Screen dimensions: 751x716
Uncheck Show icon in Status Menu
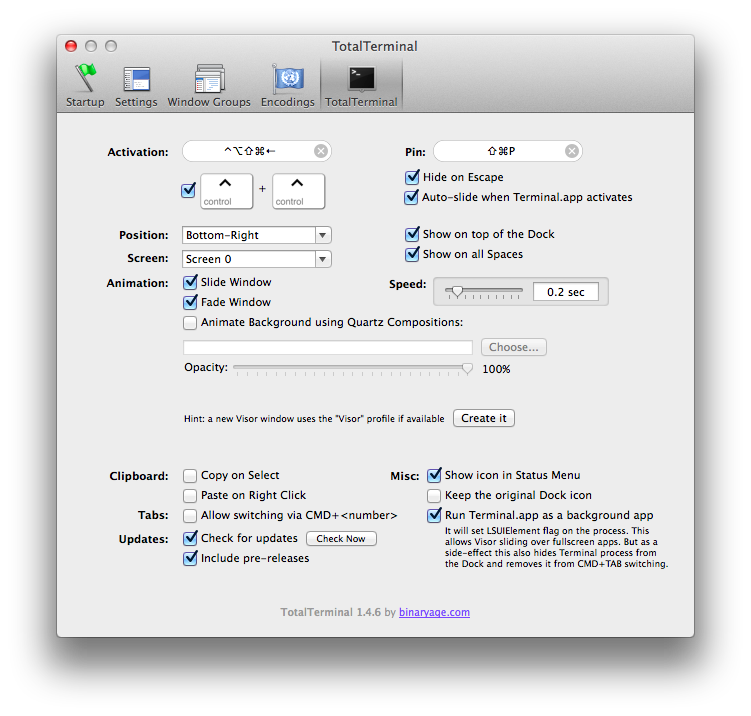[434, 475]
